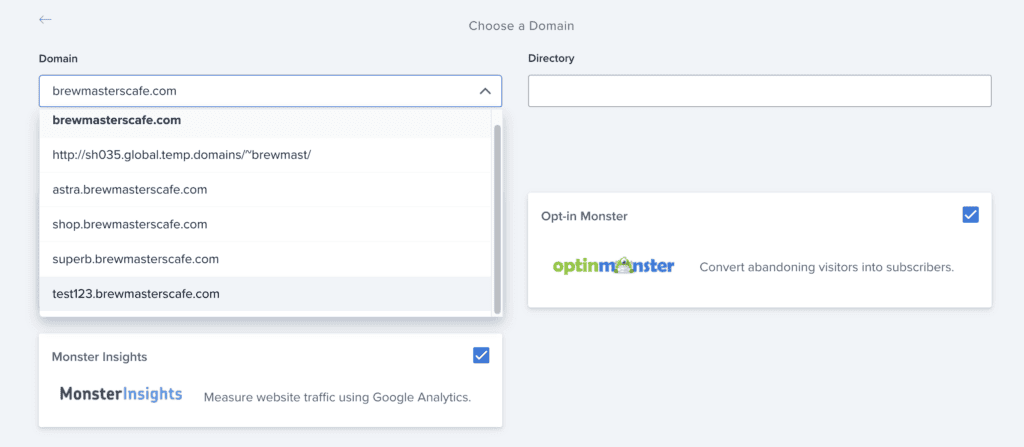
Task: Click the back arrow icon
Action: coord(45,20)
